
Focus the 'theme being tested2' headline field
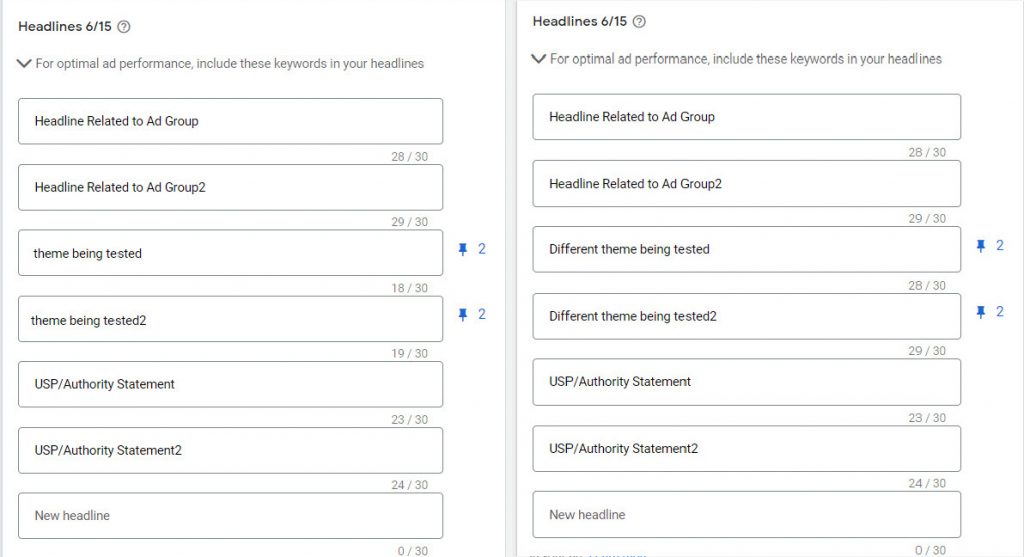coord(230,320)
